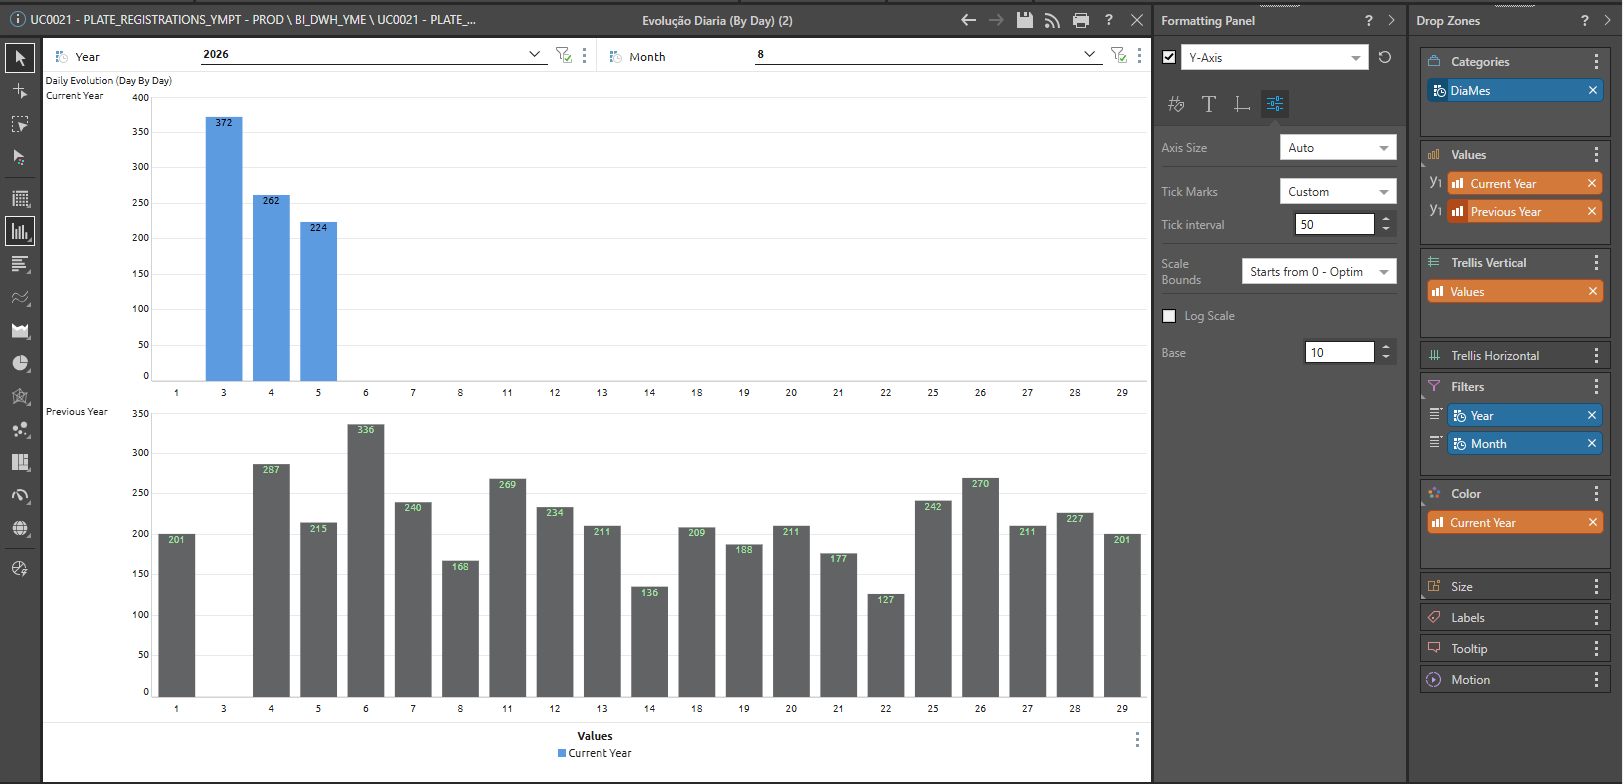Click the smart visualization icon at sidebar bottom
Image resolution: width=1623 pixels, height=784 pixels.
coord(19,568)
